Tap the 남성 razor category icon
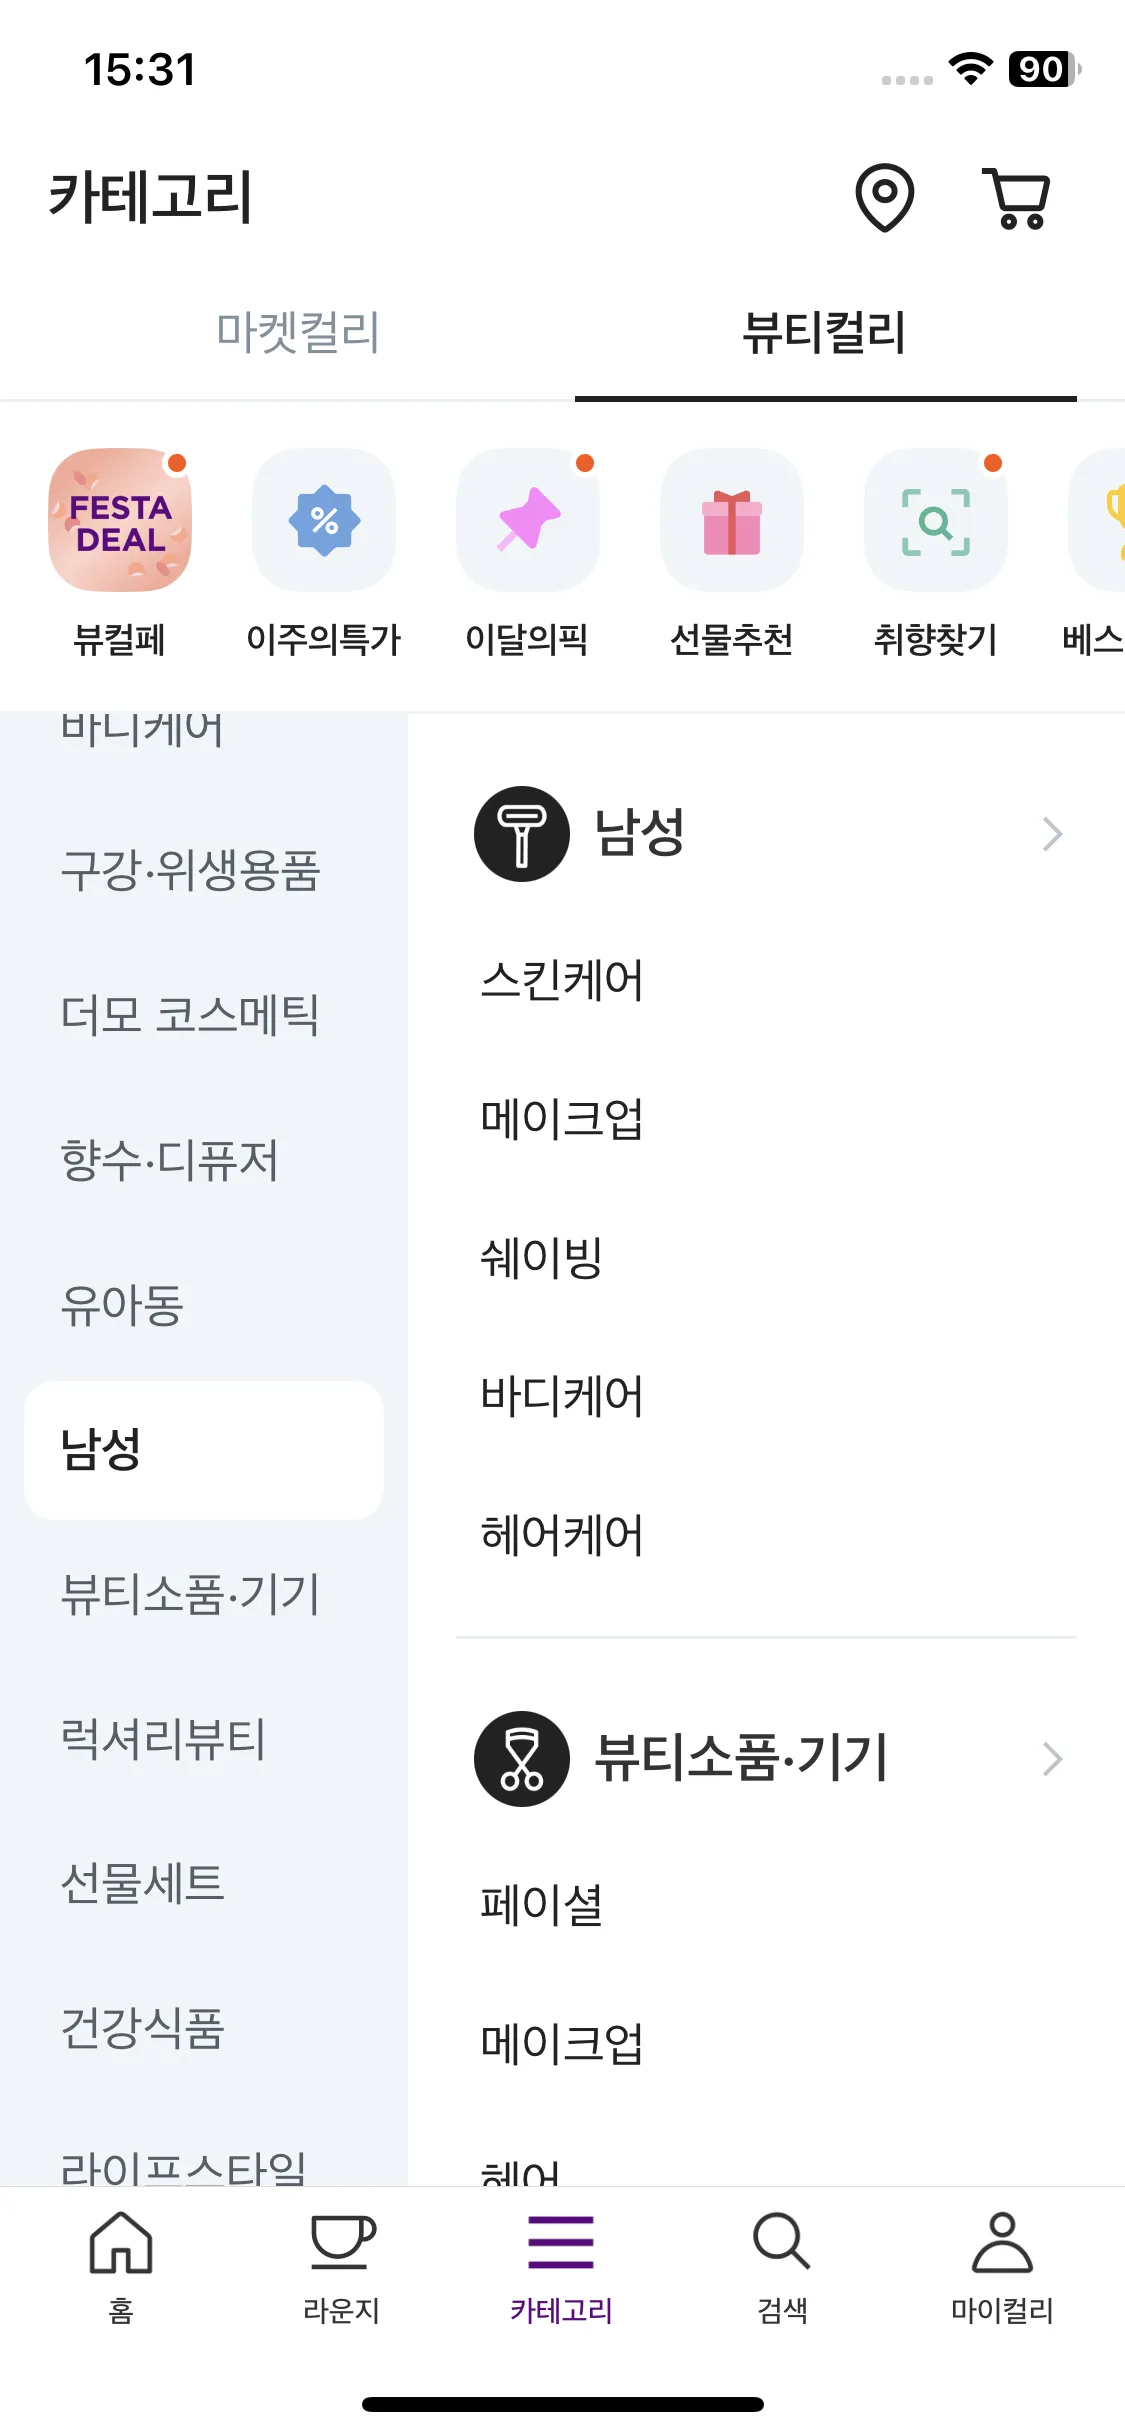The width and height of the screenshot is (1125, 2436). [522, 834]
